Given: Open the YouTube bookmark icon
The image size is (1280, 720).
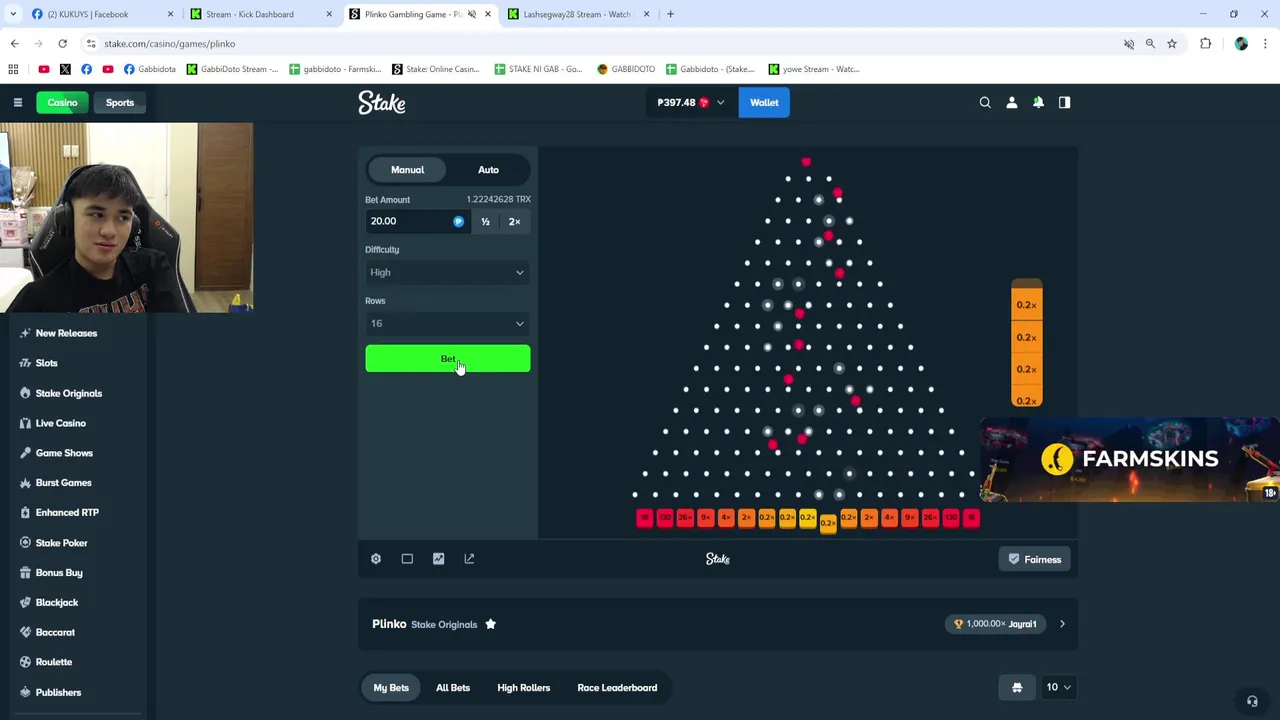Looking at the screenshot, I should pos(43,69).
